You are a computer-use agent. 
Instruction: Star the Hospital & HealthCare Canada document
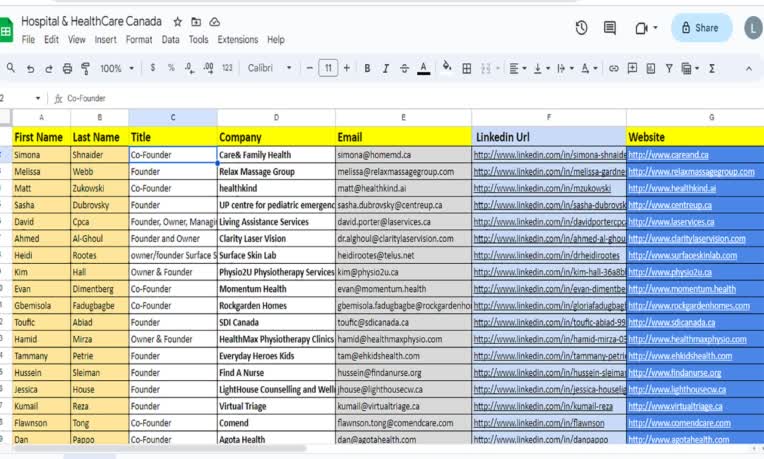tap(178, 22)
